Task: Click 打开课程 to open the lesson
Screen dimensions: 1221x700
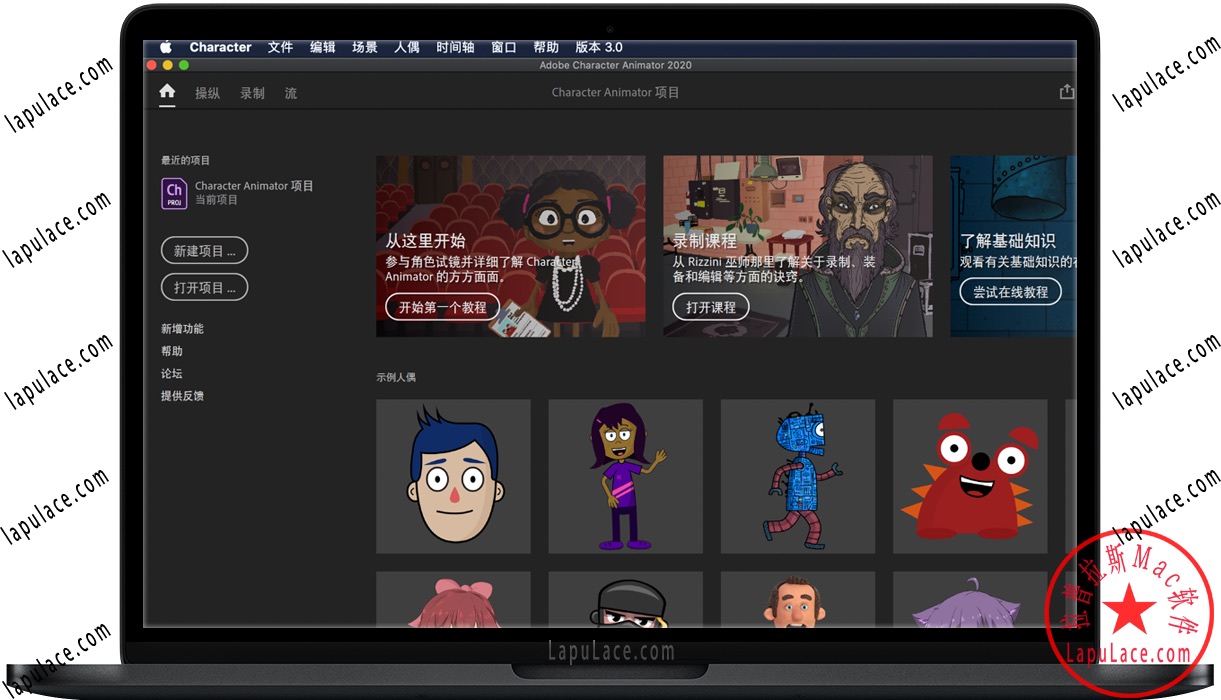Action: pyautogui.click(x=710, y=307)
